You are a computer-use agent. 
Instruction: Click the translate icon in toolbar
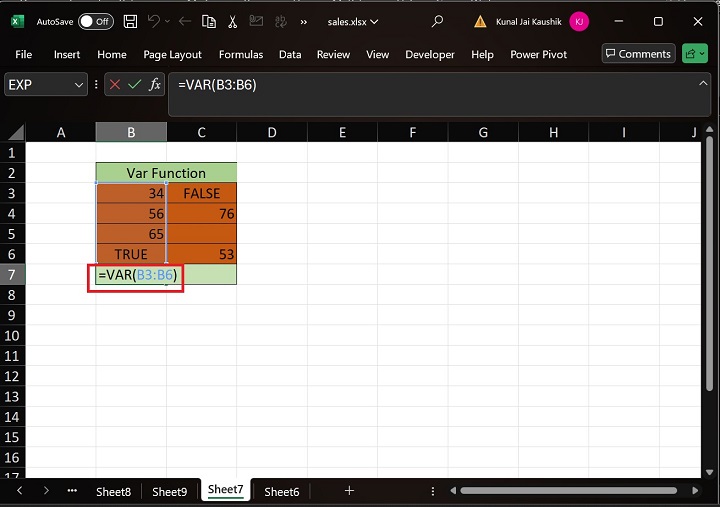coord(280,22)
